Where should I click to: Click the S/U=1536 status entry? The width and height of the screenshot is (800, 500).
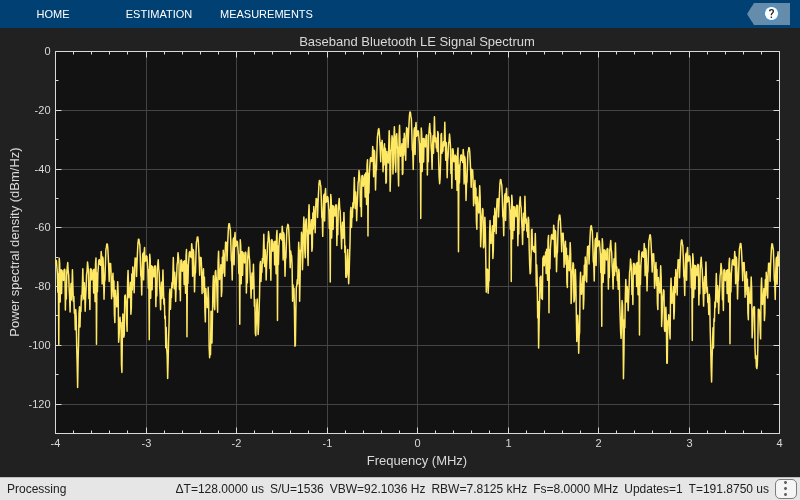coord(296,489)
